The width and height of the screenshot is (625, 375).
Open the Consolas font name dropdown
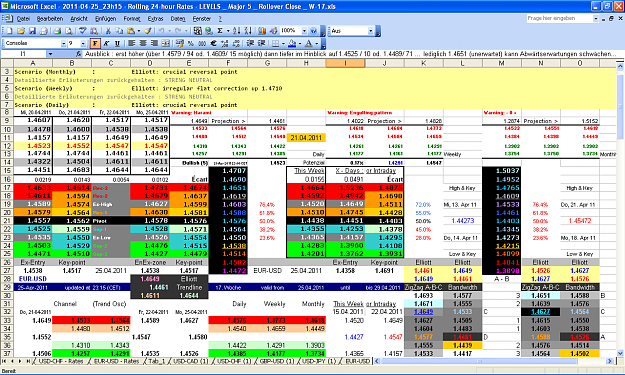coord(63,43)
